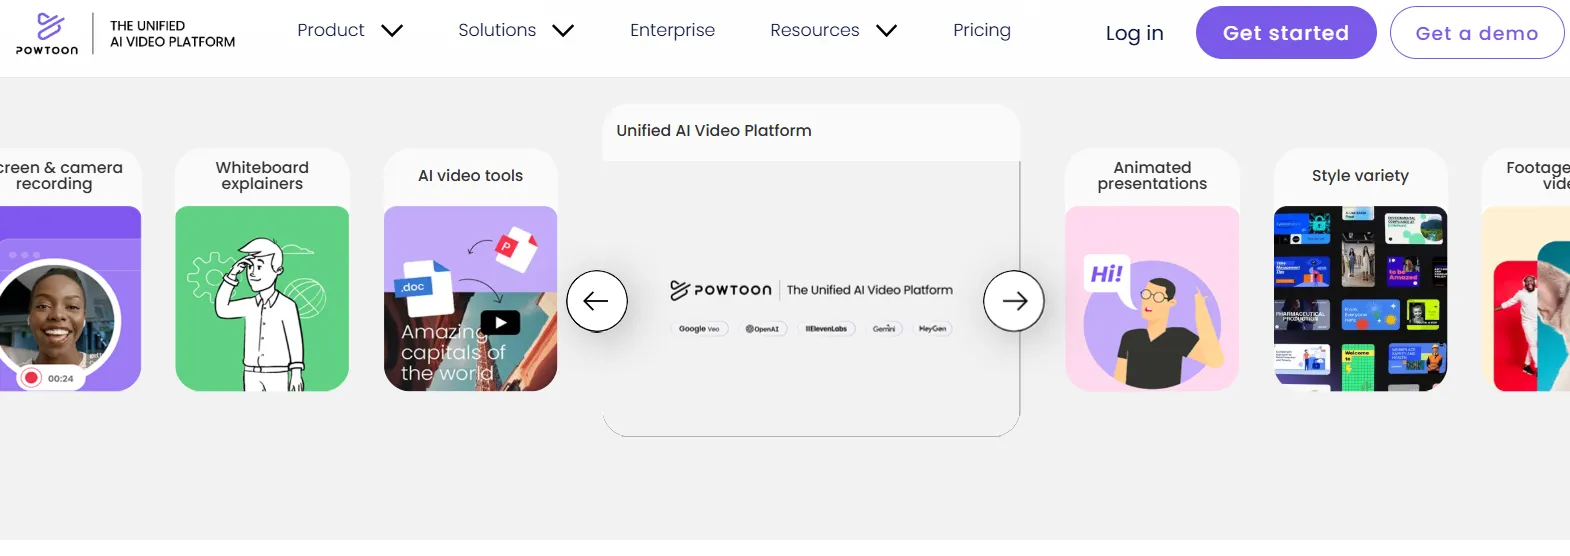
Task: Click the .doc file icon
Action: [x=424, y=288]
